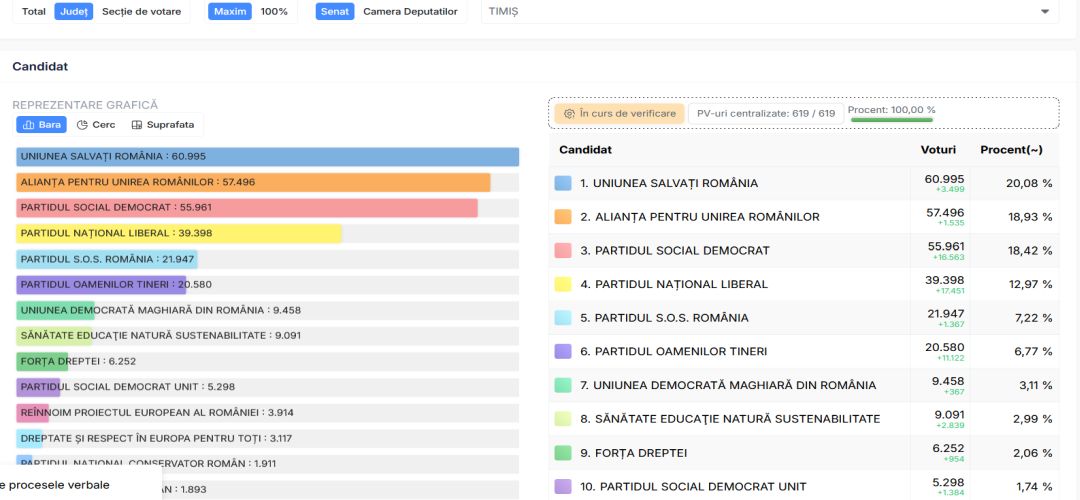Click the Voturi column header
Screen dimensions: 1080x500
coord(938,149)
